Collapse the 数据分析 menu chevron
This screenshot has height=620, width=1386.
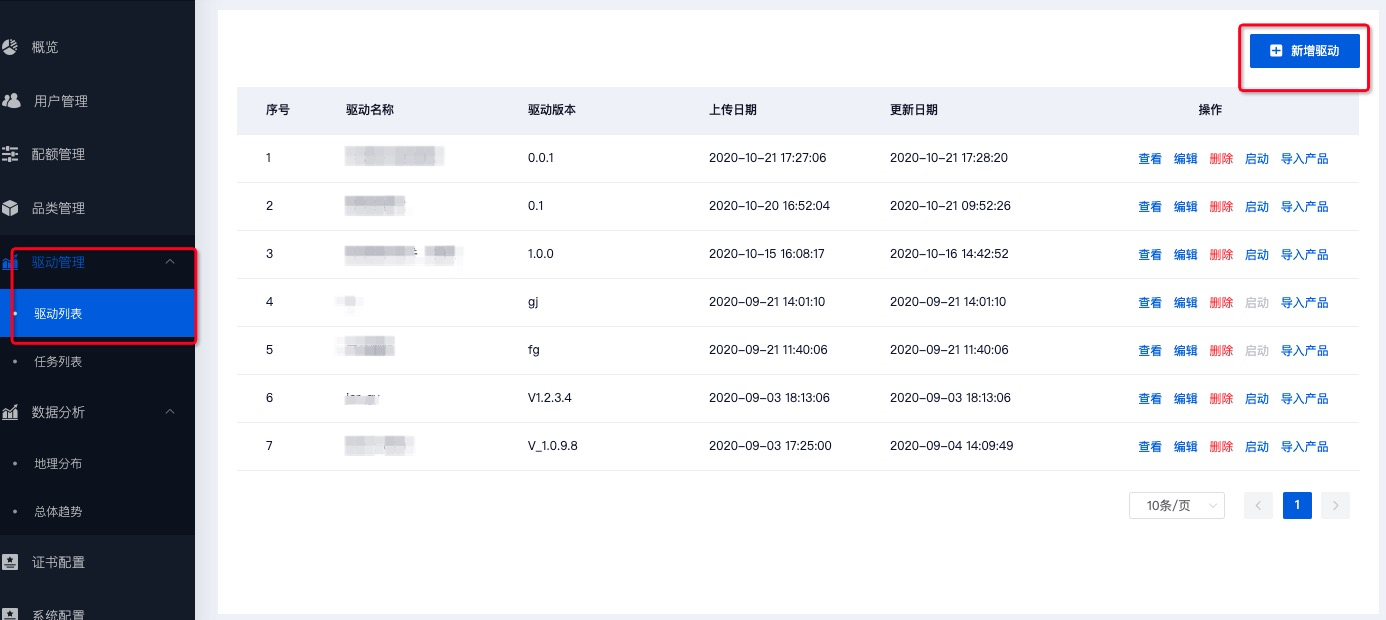(170, 412)
